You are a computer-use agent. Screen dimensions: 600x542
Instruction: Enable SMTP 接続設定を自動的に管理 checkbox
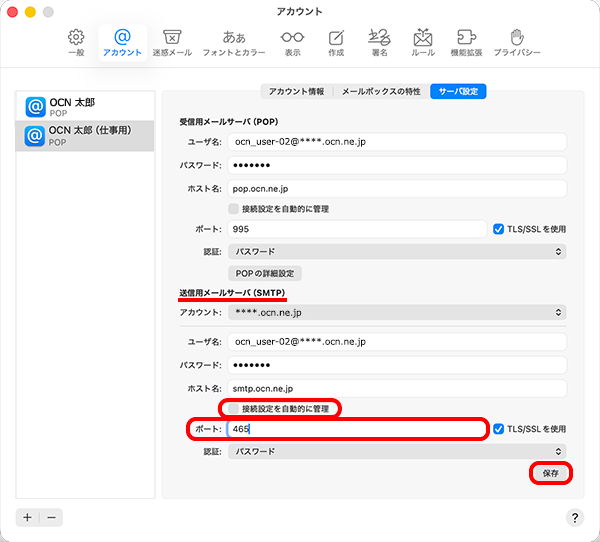coord(235,408)
